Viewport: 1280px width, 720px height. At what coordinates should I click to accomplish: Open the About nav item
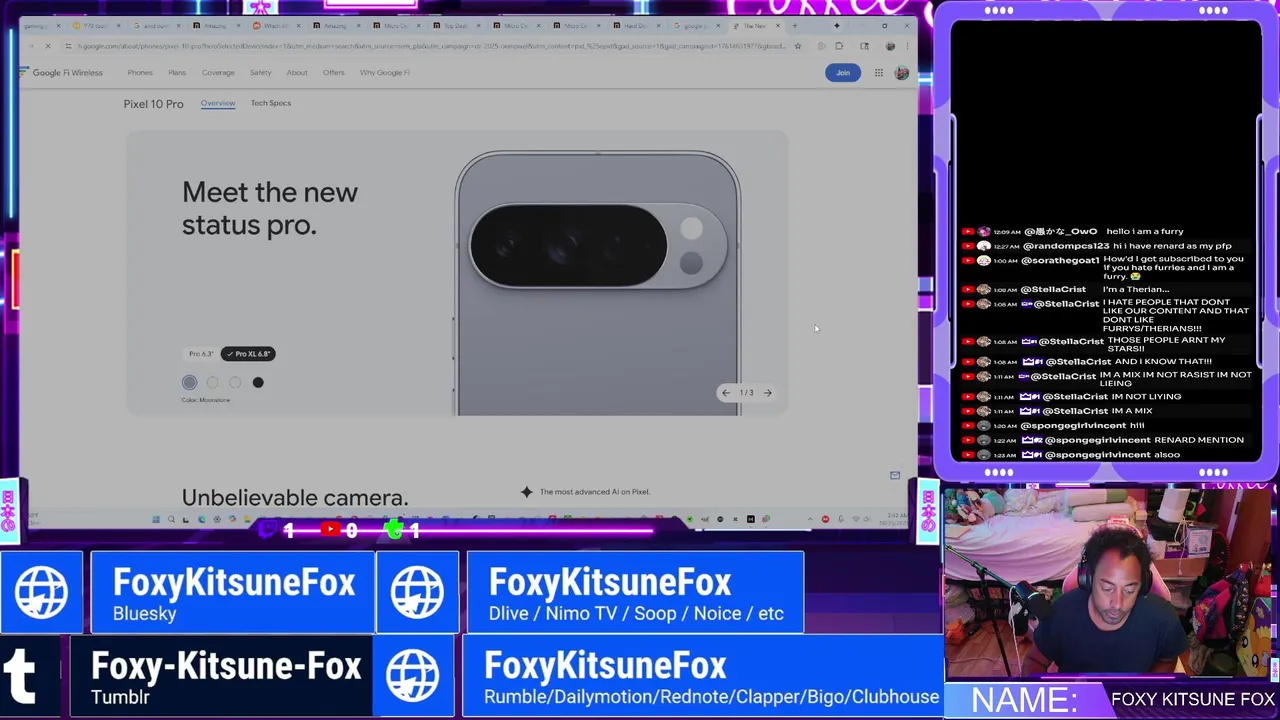tap(297, 72)
